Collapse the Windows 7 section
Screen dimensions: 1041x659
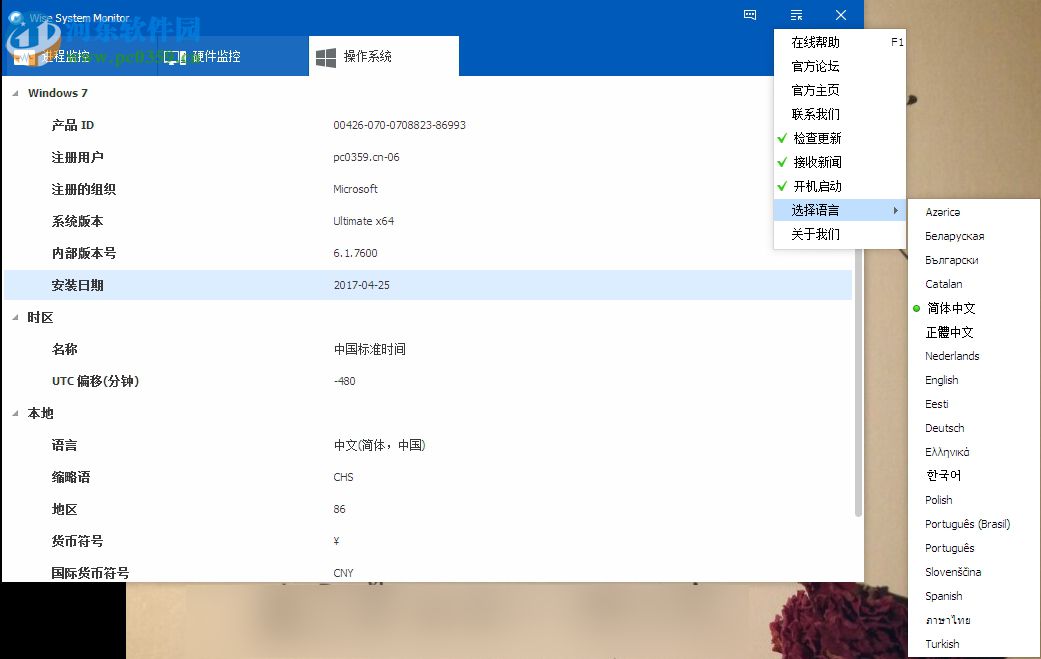click(14, 93)
